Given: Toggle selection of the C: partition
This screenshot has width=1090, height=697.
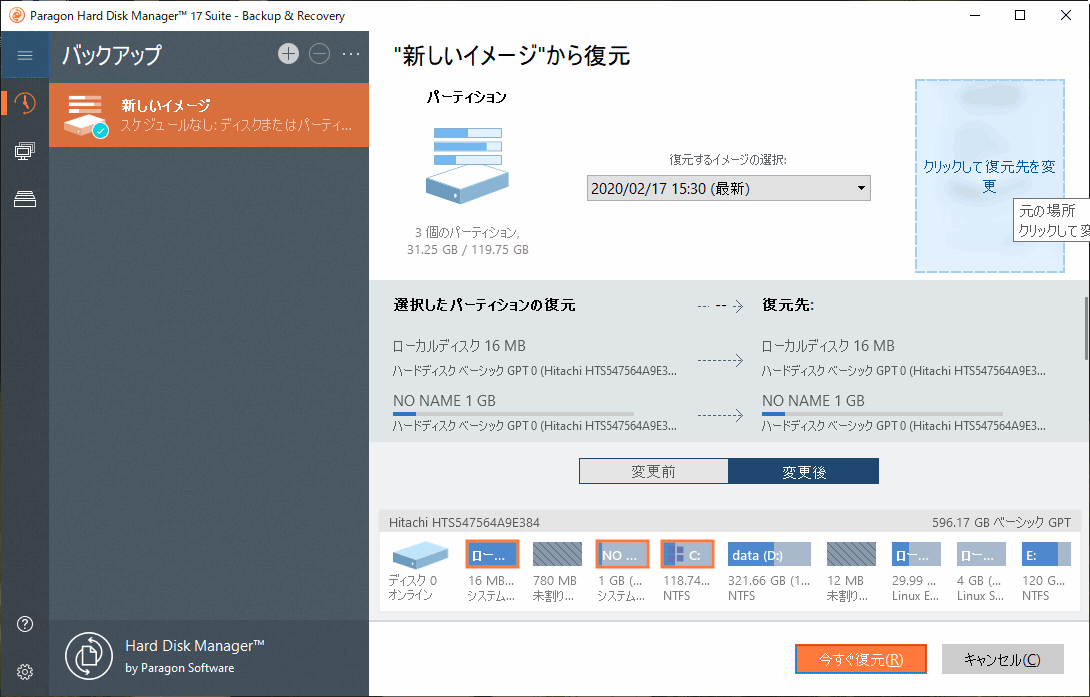Looking at the screenshot, I should tap(687, 553).
